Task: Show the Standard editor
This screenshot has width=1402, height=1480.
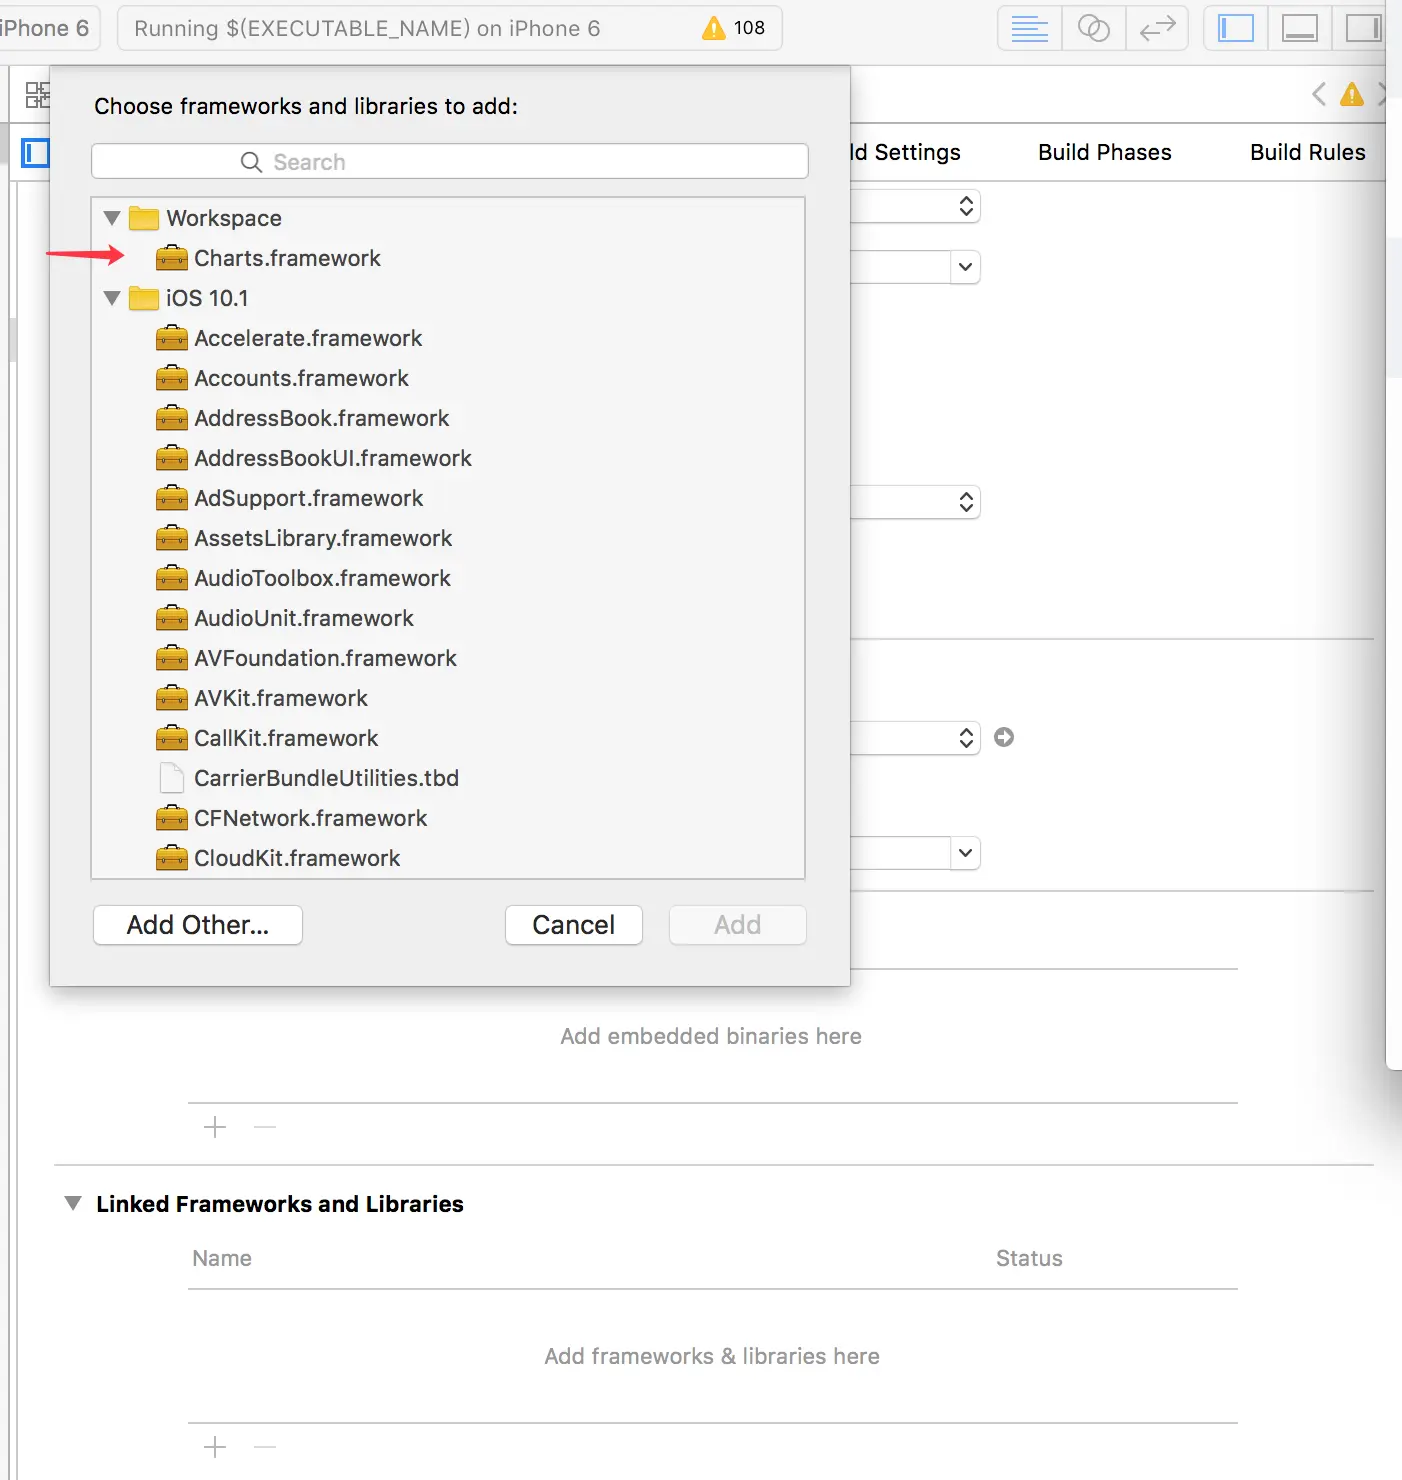Action: (x=1029, y=28)
